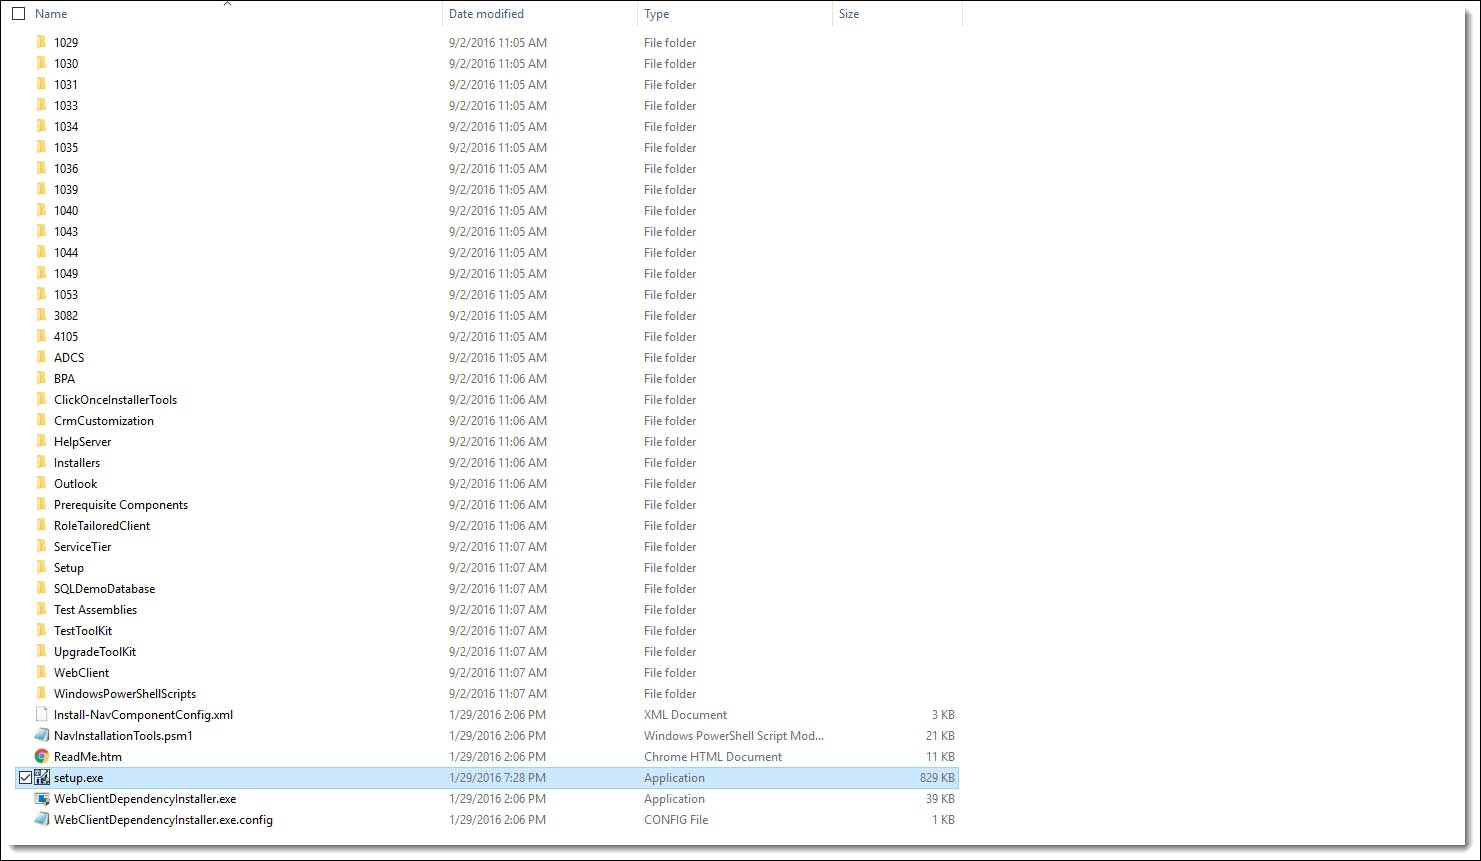This screenshot has height=861, width=1481.
Task: Click the CONFIG file icon for WebClientDependencyInstaller.exe.config
Action: [41, 819]
